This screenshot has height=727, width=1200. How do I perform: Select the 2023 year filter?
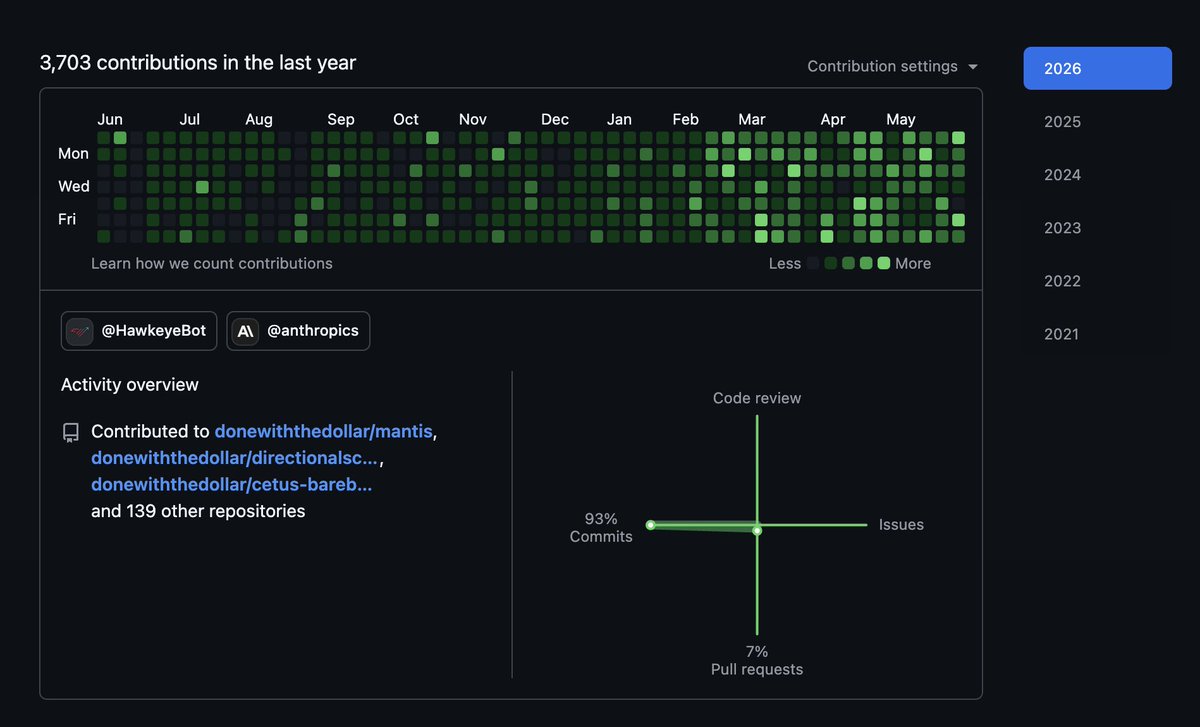coord(1097,228)
